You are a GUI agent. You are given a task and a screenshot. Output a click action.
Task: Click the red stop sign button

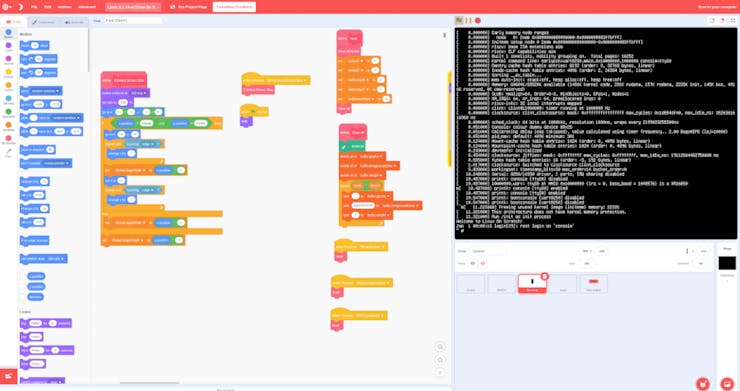pyautogui.click(x=478, y=20)
